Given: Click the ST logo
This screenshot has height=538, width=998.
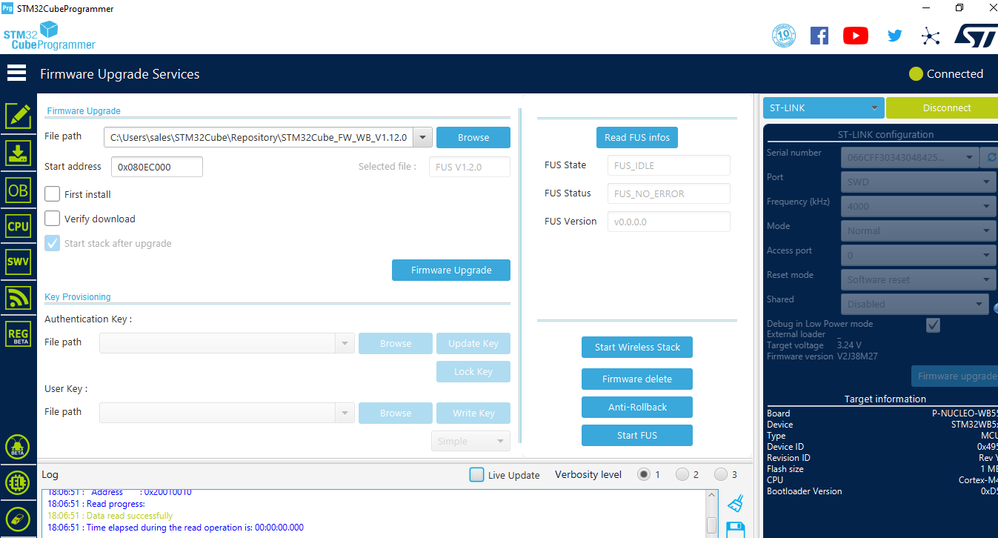Looking at the screenshot, I should point(976,36).
